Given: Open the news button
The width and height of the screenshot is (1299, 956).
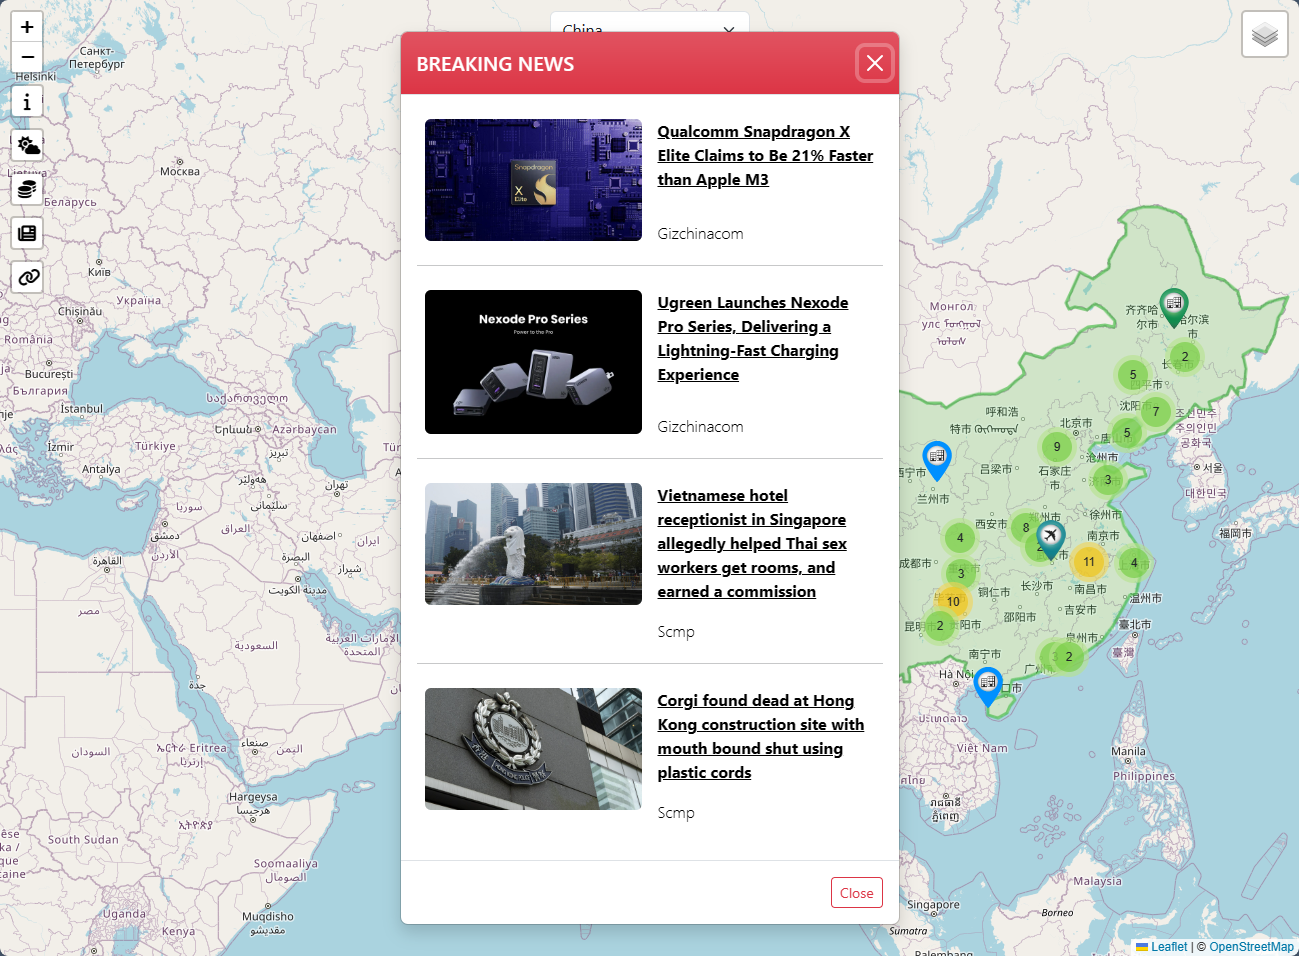Looking at the screenshot, I should pyautogui.click(x=28, y=233).
